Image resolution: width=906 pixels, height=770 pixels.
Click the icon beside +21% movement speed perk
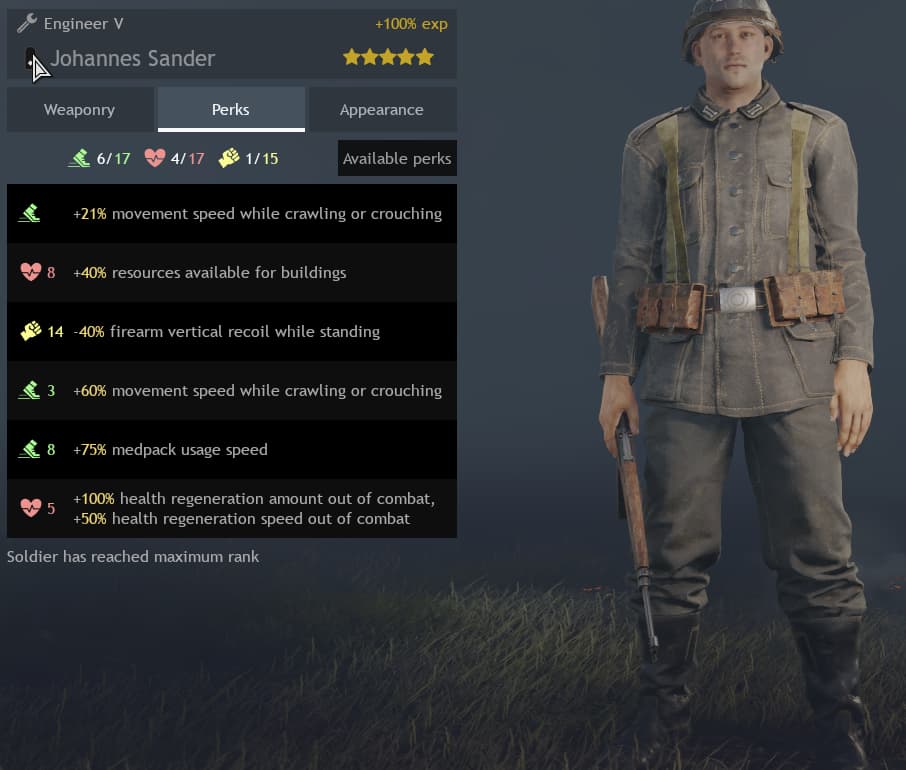[29, 214]
